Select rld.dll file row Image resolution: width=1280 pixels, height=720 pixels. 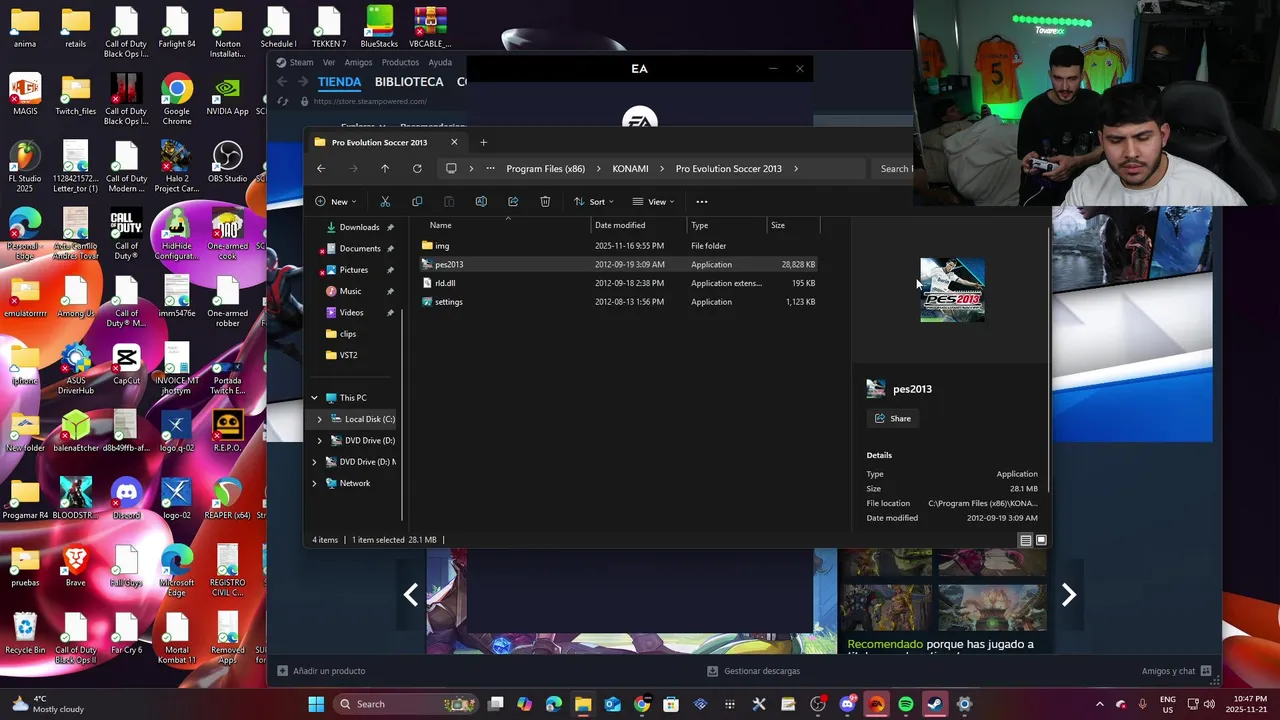point(619,283)
